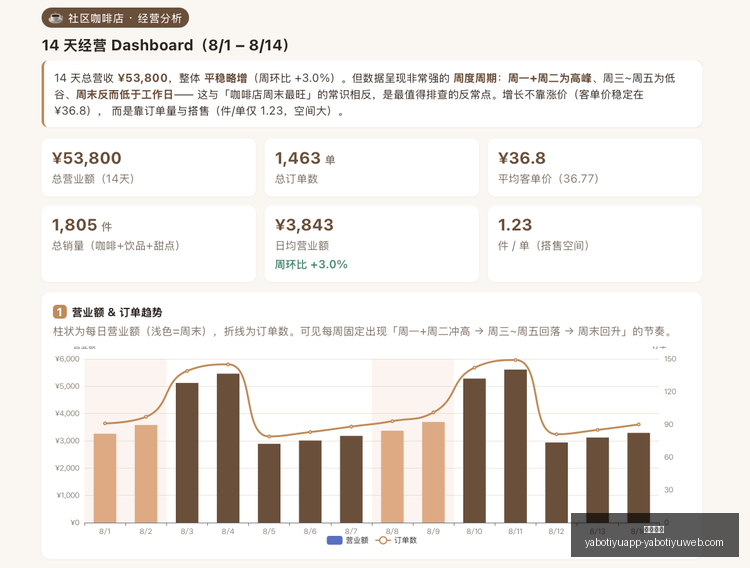This screenshot has width=750, height=568.
Task: Click the 8/3 x-axis date label
Action: [187, 531]
